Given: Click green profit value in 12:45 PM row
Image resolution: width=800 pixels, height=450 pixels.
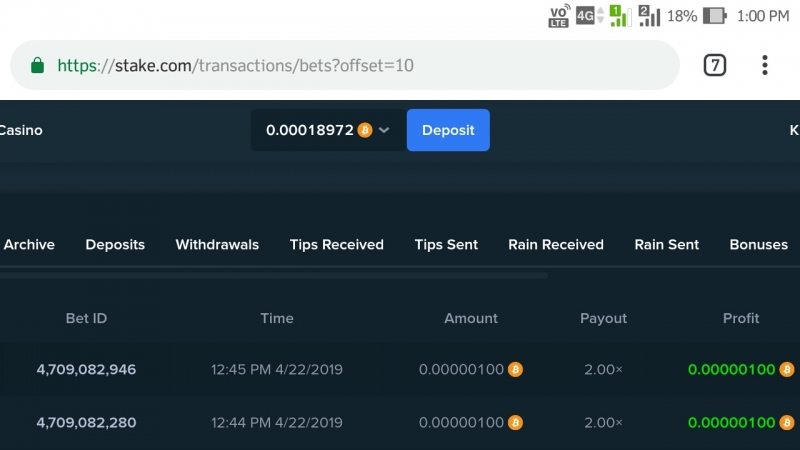Looking at the screenshot, I should 732,369.
